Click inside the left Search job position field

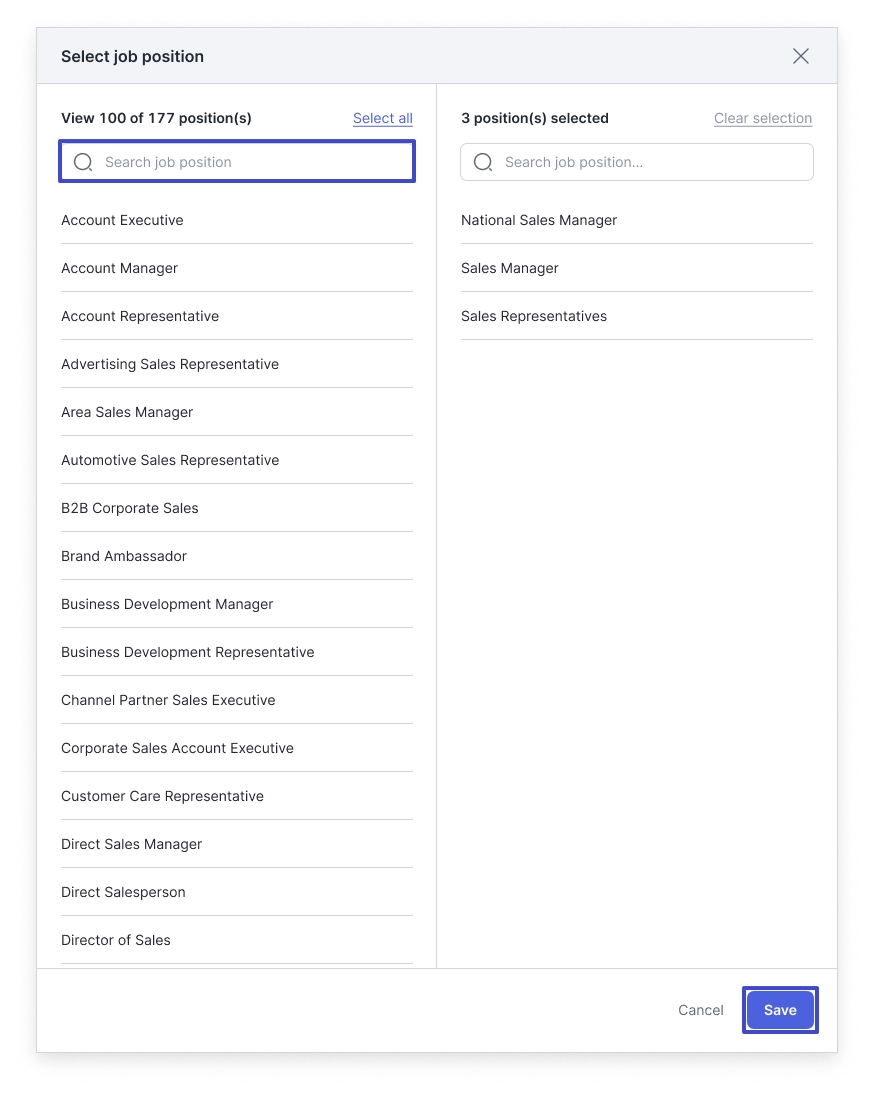click(236, 161)
